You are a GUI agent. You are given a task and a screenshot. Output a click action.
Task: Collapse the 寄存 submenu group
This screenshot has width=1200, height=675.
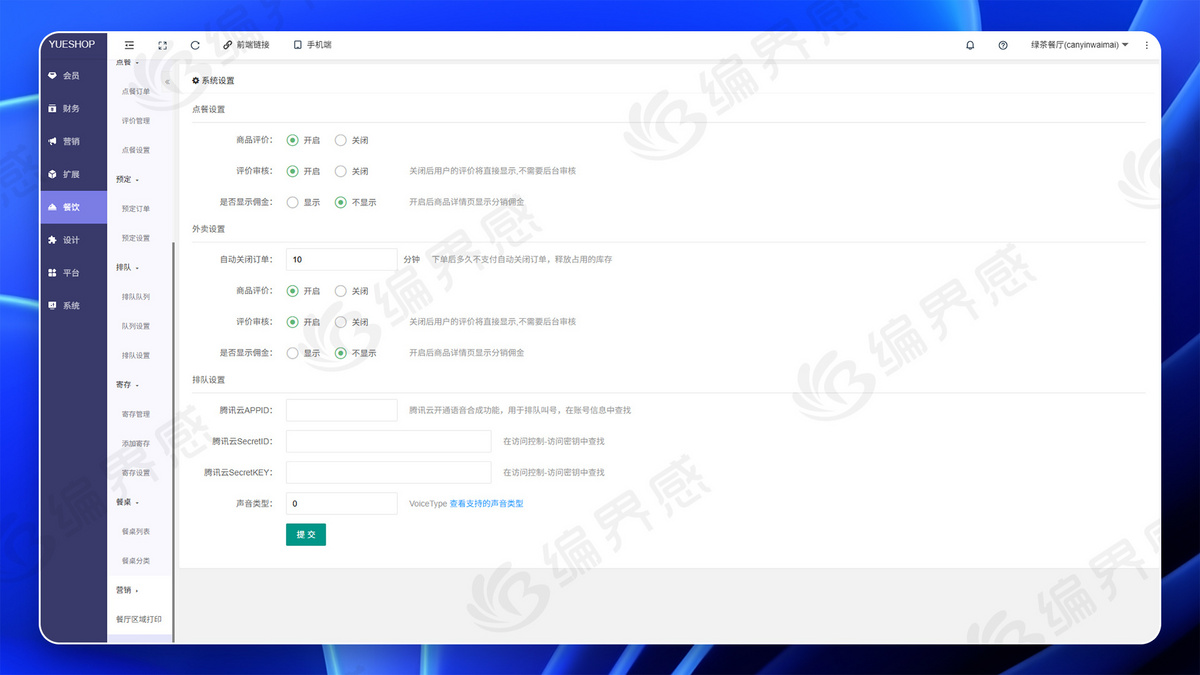(x=128, y=384)
